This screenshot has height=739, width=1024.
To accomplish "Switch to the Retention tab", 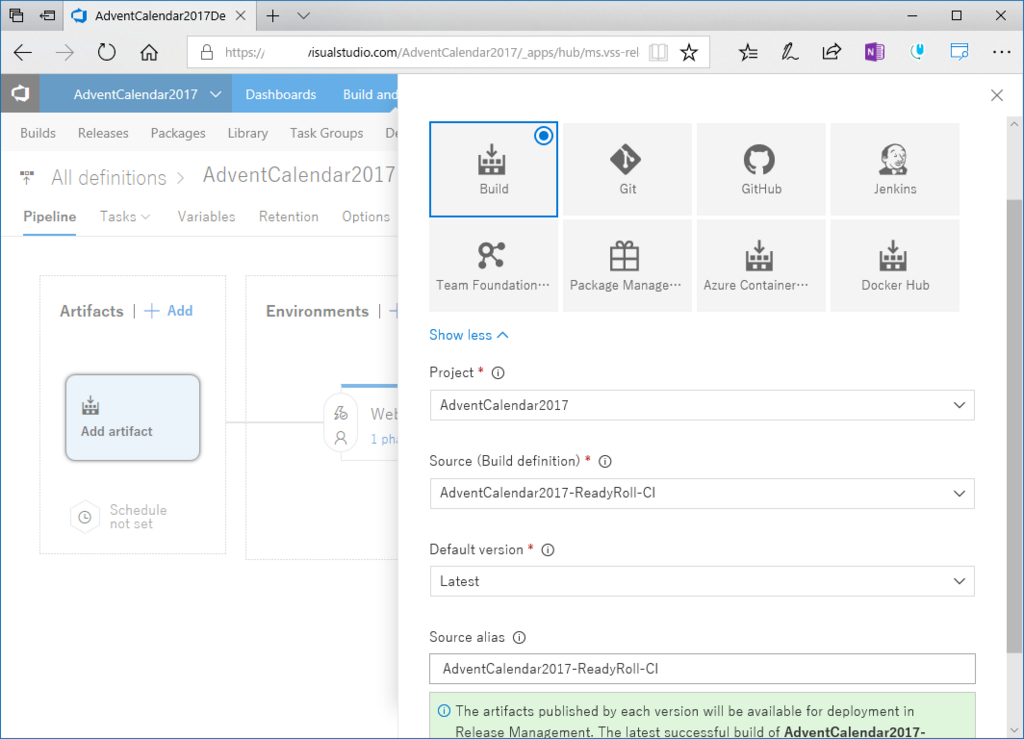I will click(x=289, y=217).
